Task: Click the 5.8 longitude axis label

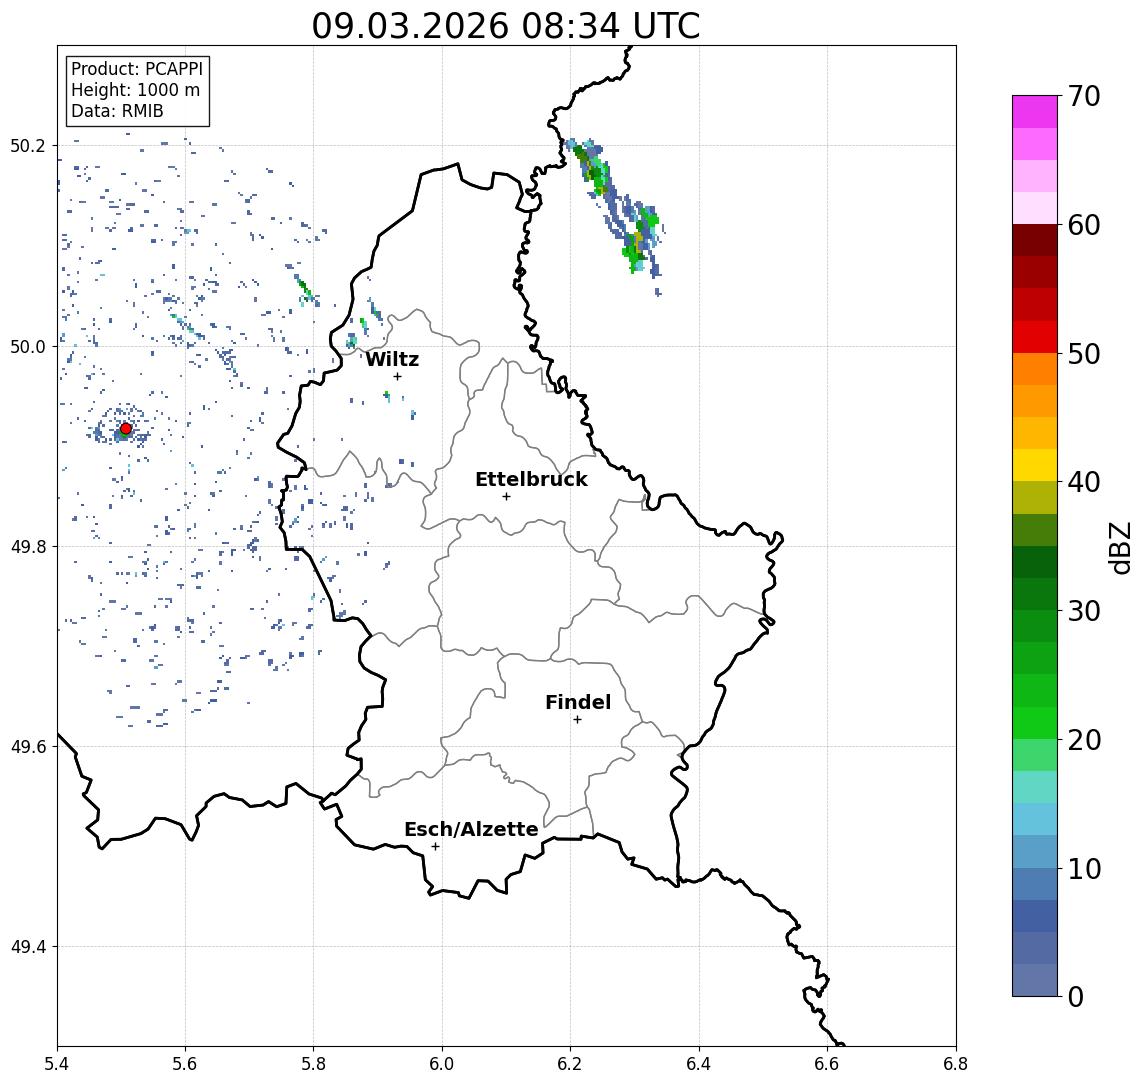Action: click(314, 1064)
